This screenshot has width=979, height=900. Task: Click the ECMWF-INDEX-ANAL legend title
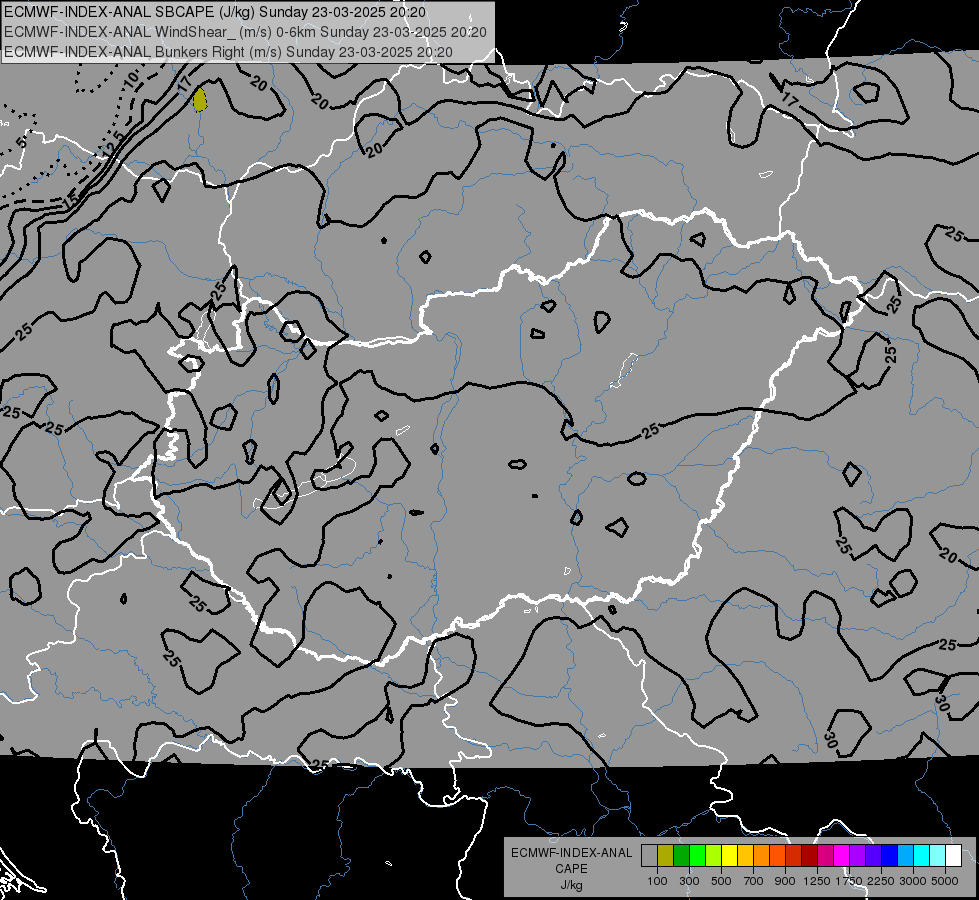coord(572,853)
